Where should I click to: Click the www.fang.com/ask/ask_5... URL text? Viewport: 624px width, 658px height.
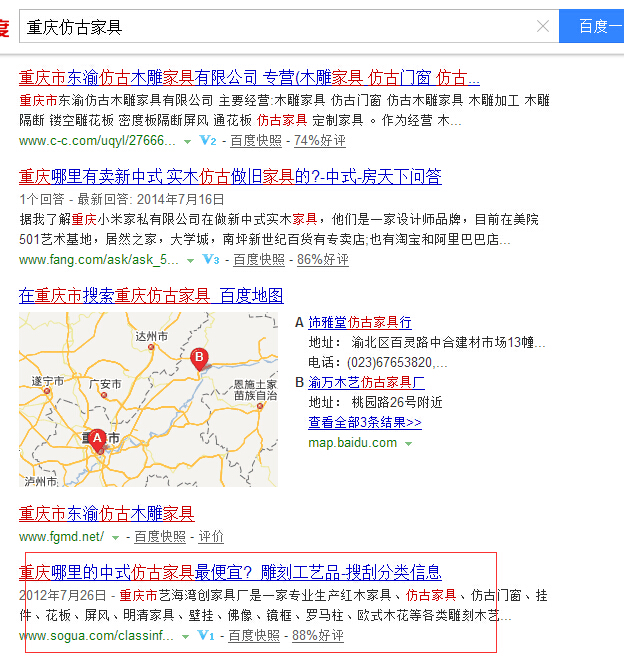point(99,260)
